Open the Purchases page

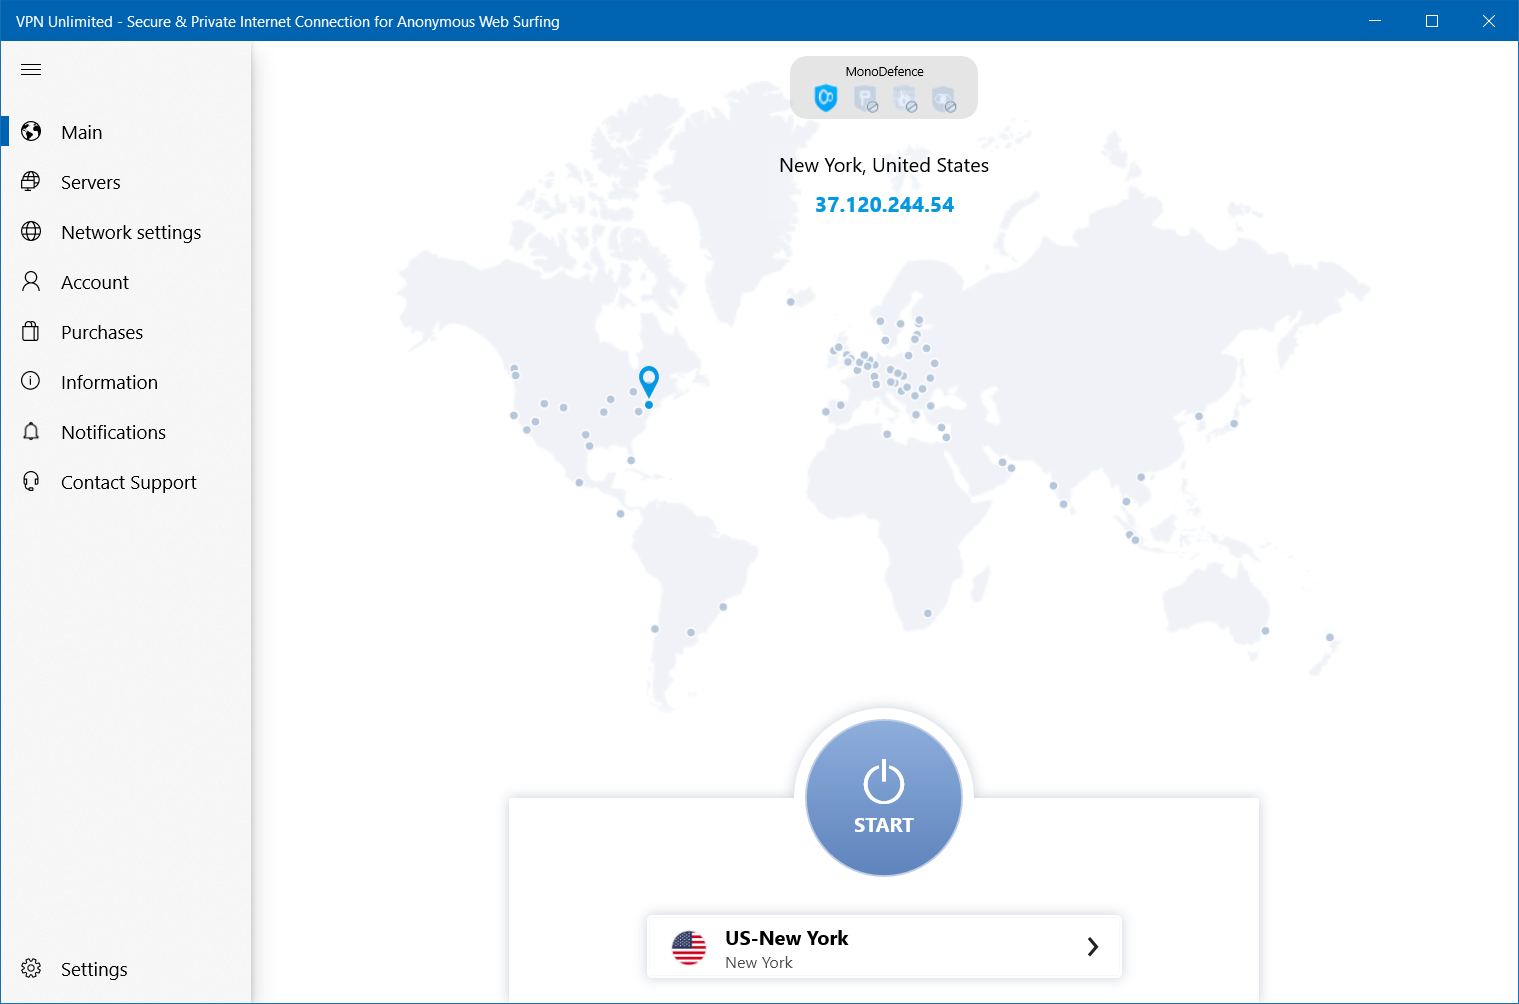[102, 331]
